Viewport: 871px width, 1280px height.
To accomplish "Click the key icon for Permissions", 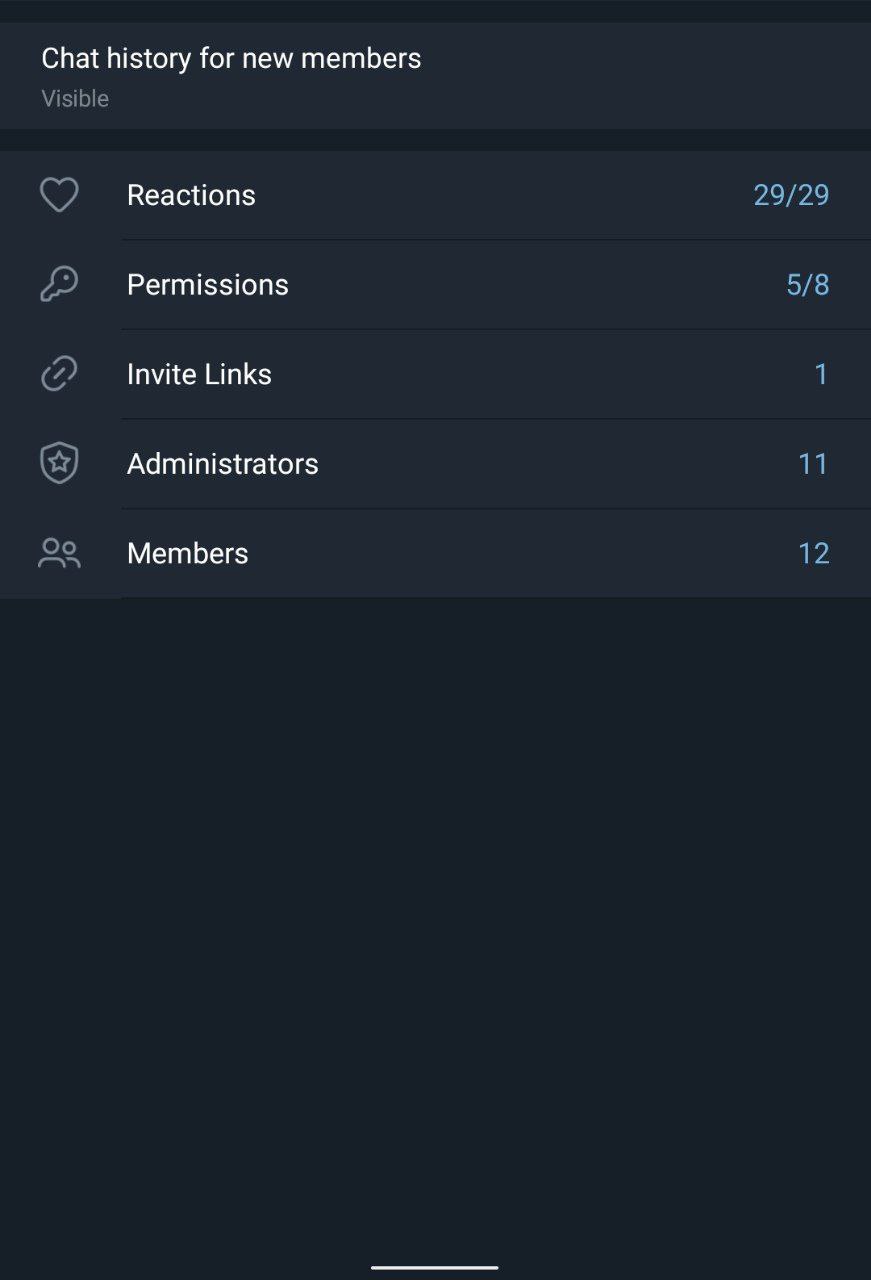I will (59, 285).
